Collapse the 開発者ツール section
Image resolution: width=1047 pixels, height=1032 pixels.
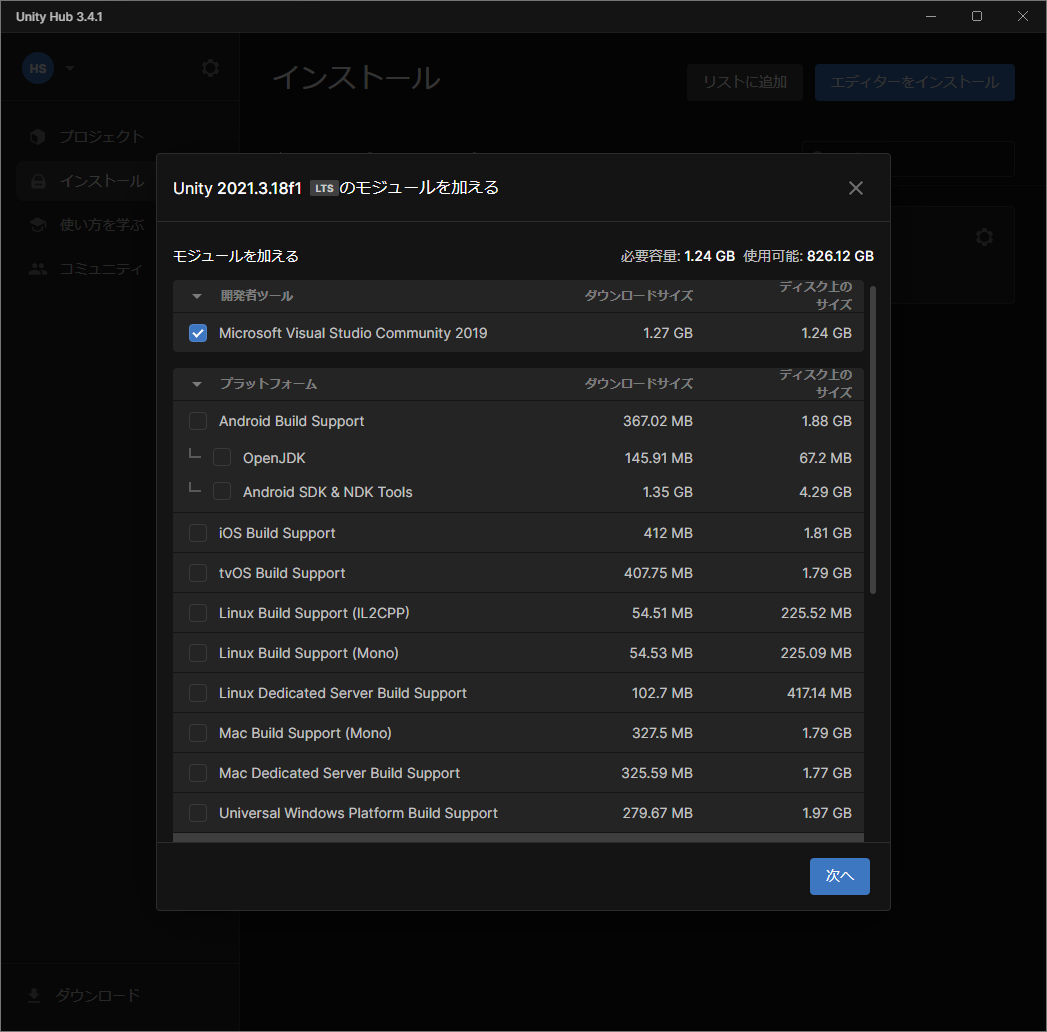[196, 296]
